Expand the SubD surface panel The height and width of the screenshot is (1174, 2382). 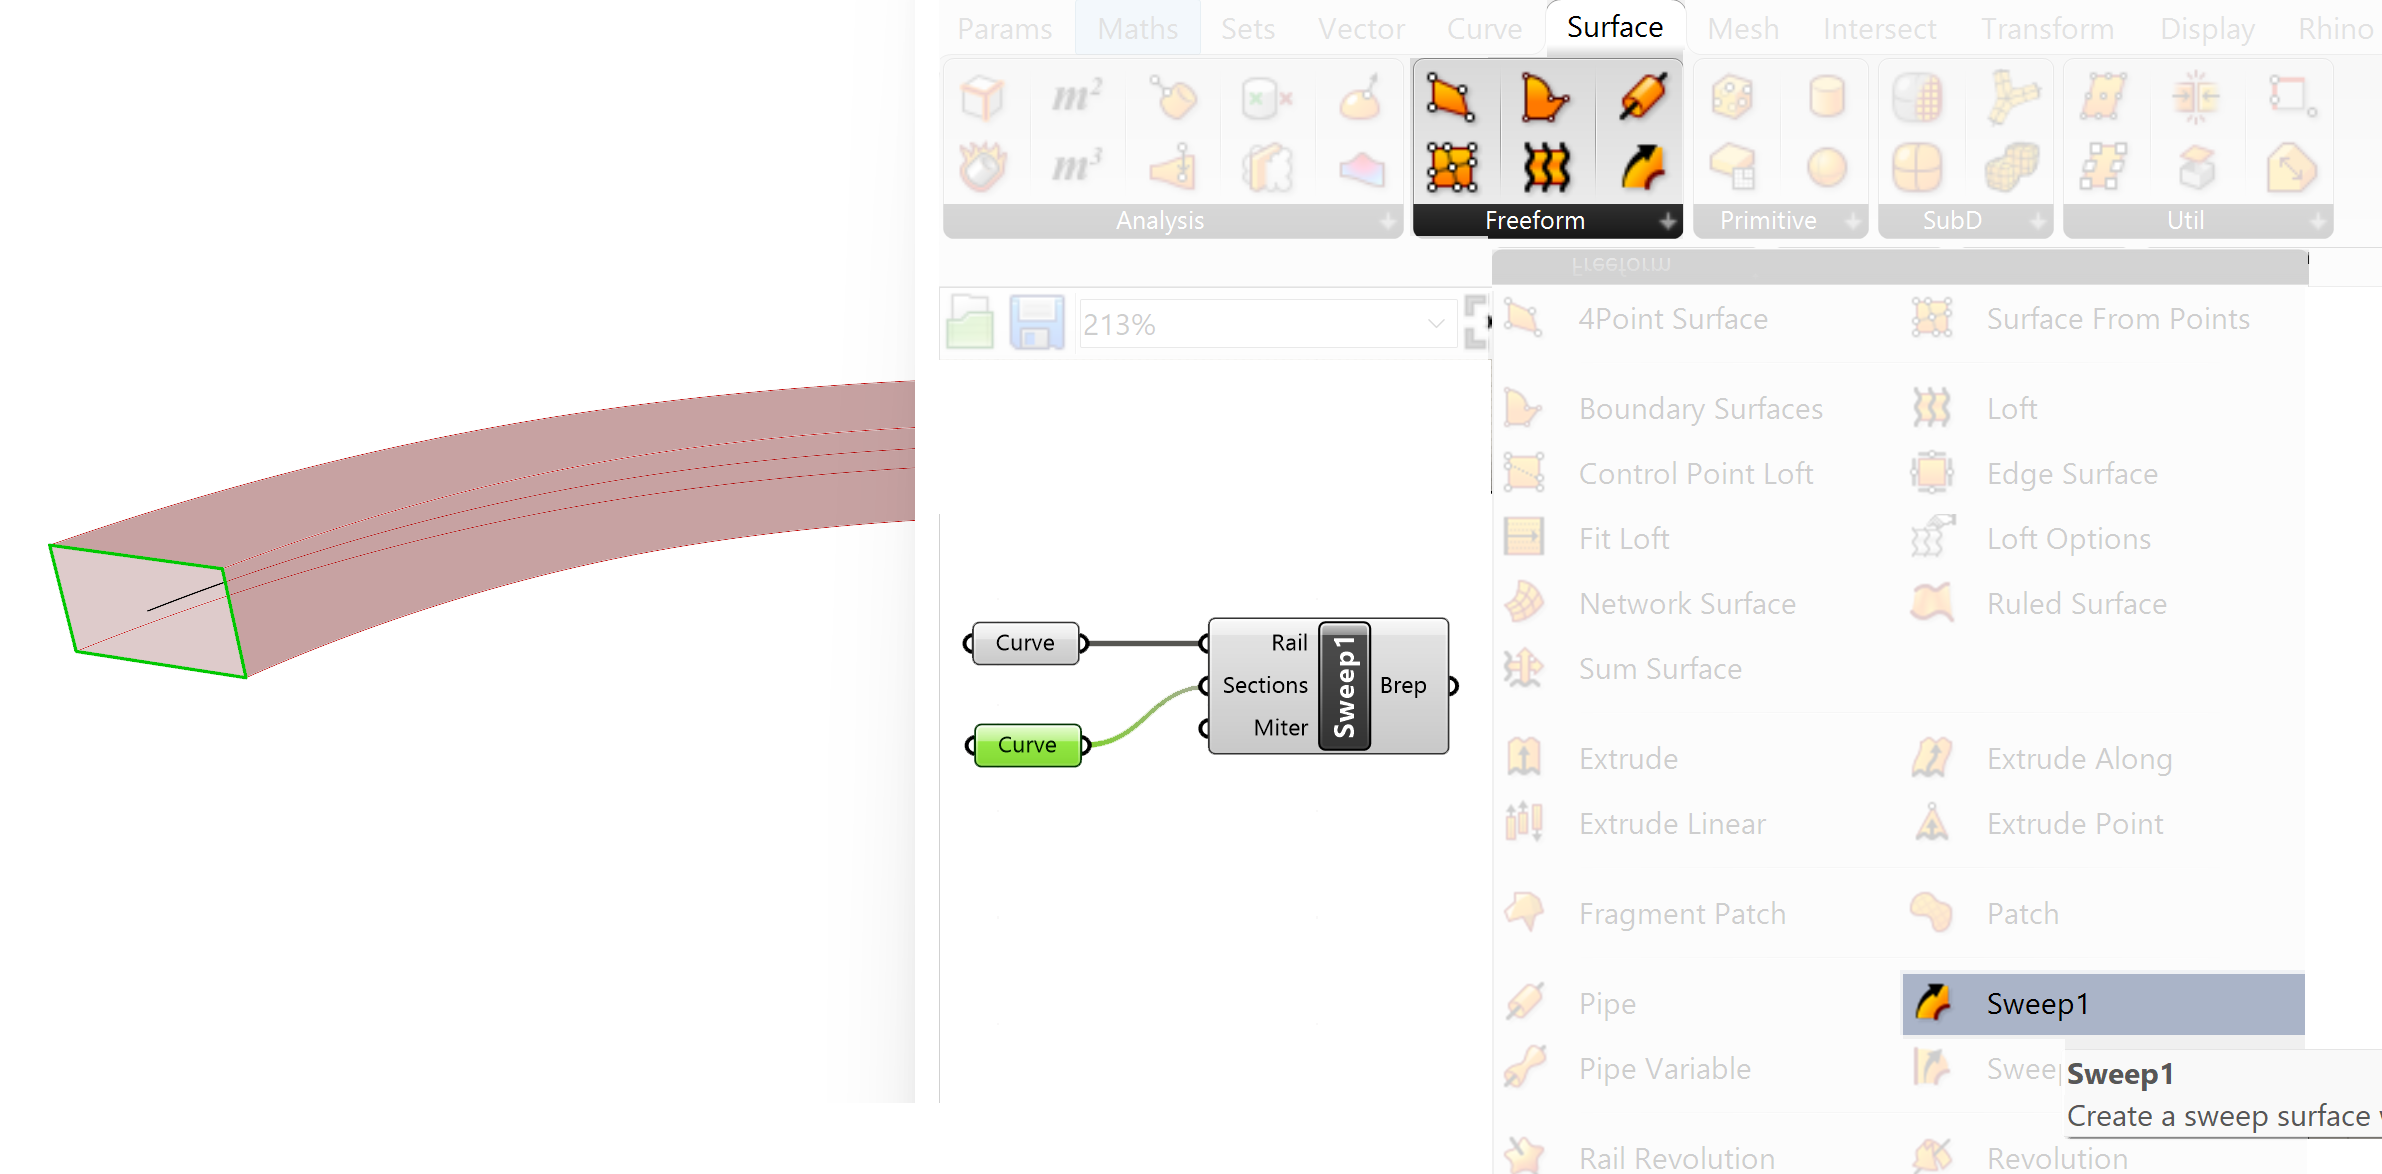pos(2033,220)
